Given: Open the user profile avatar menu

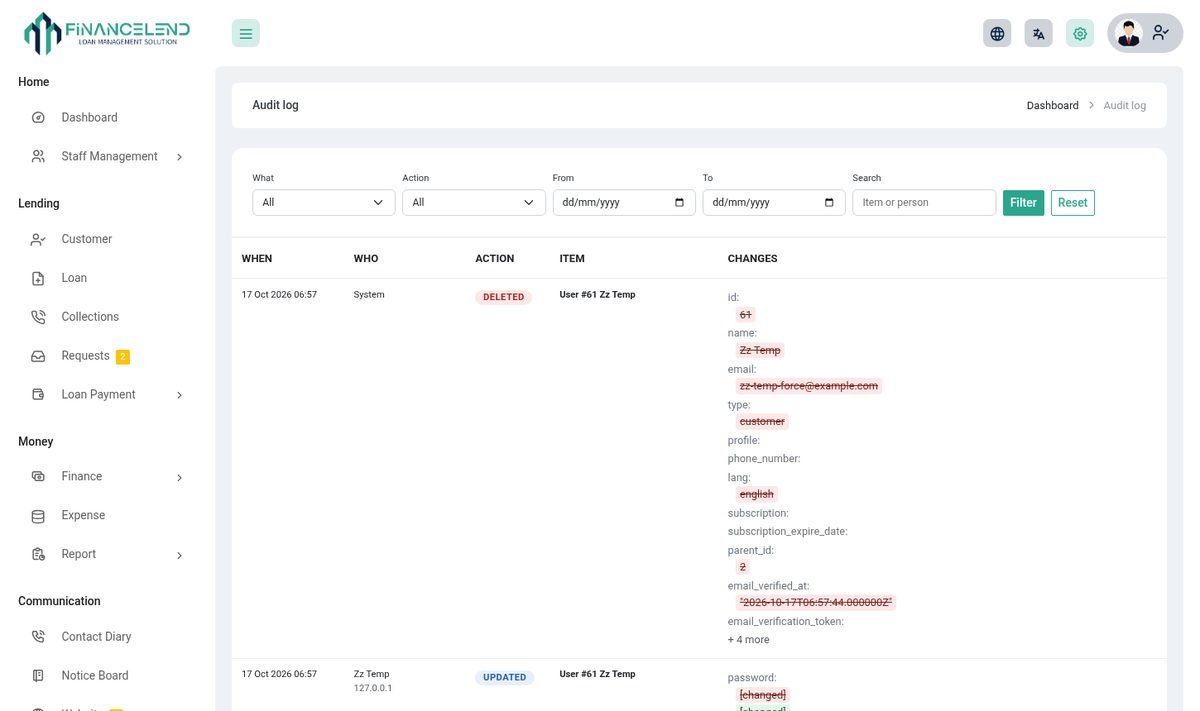Looking at the screenshot, I should coord(1145,33).
